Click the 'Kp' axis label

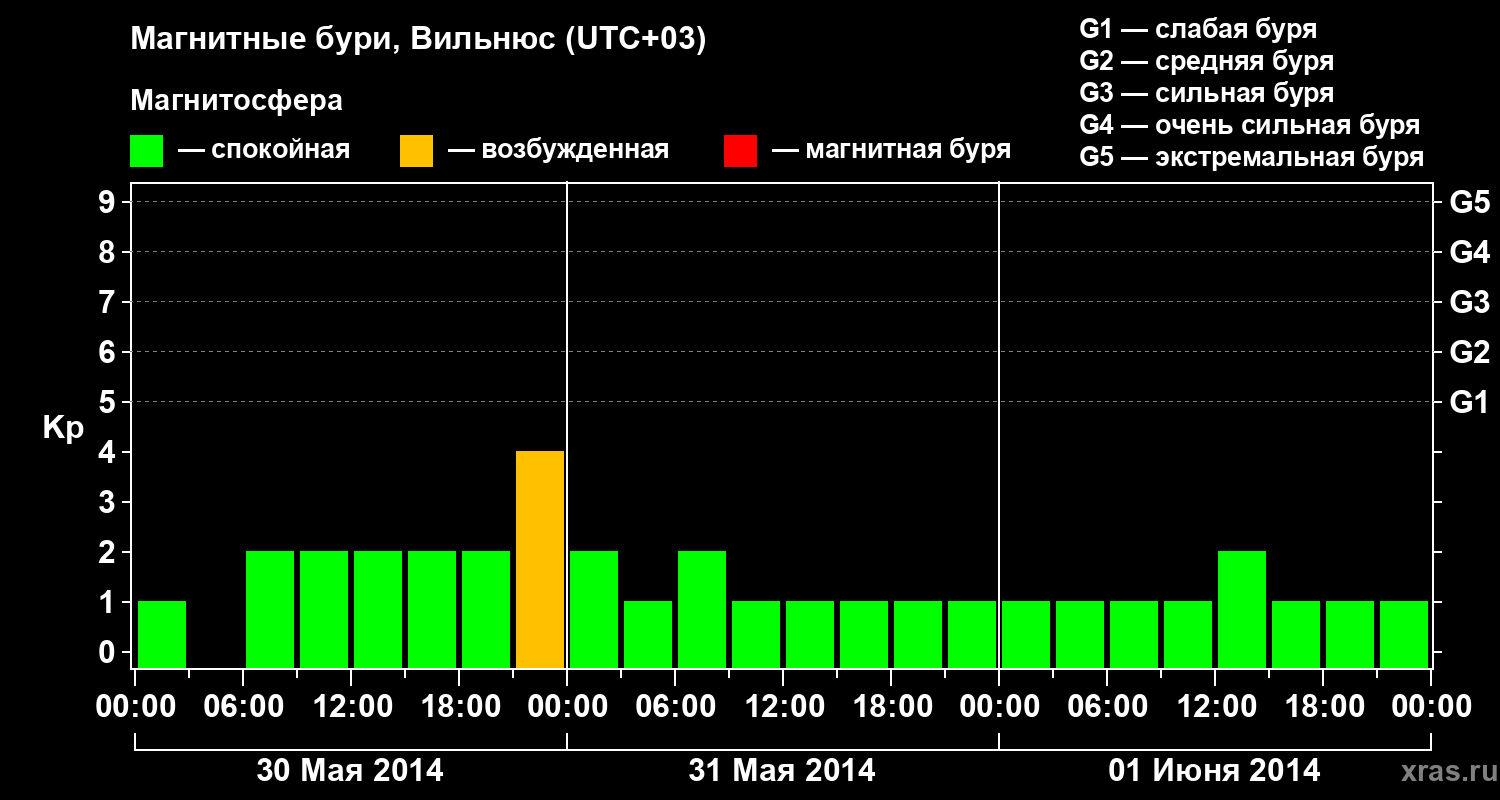click(63, 429)
